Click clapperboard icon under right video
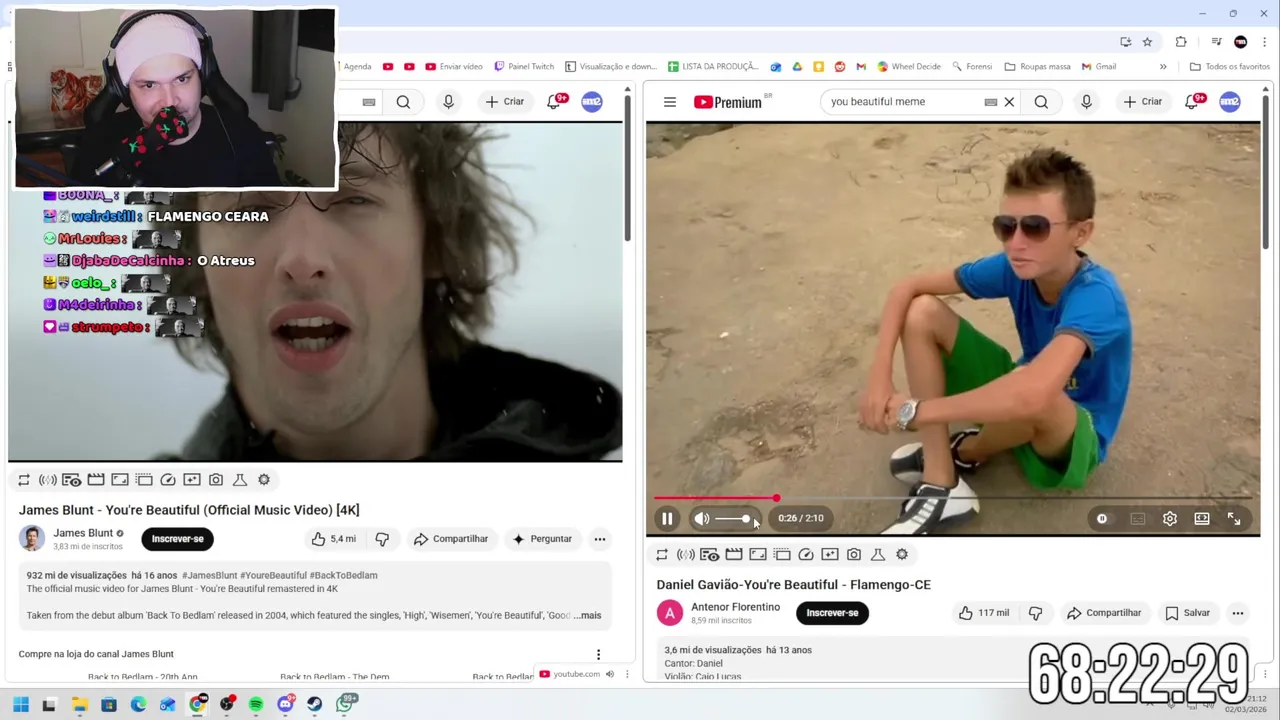 coord(734,554)
